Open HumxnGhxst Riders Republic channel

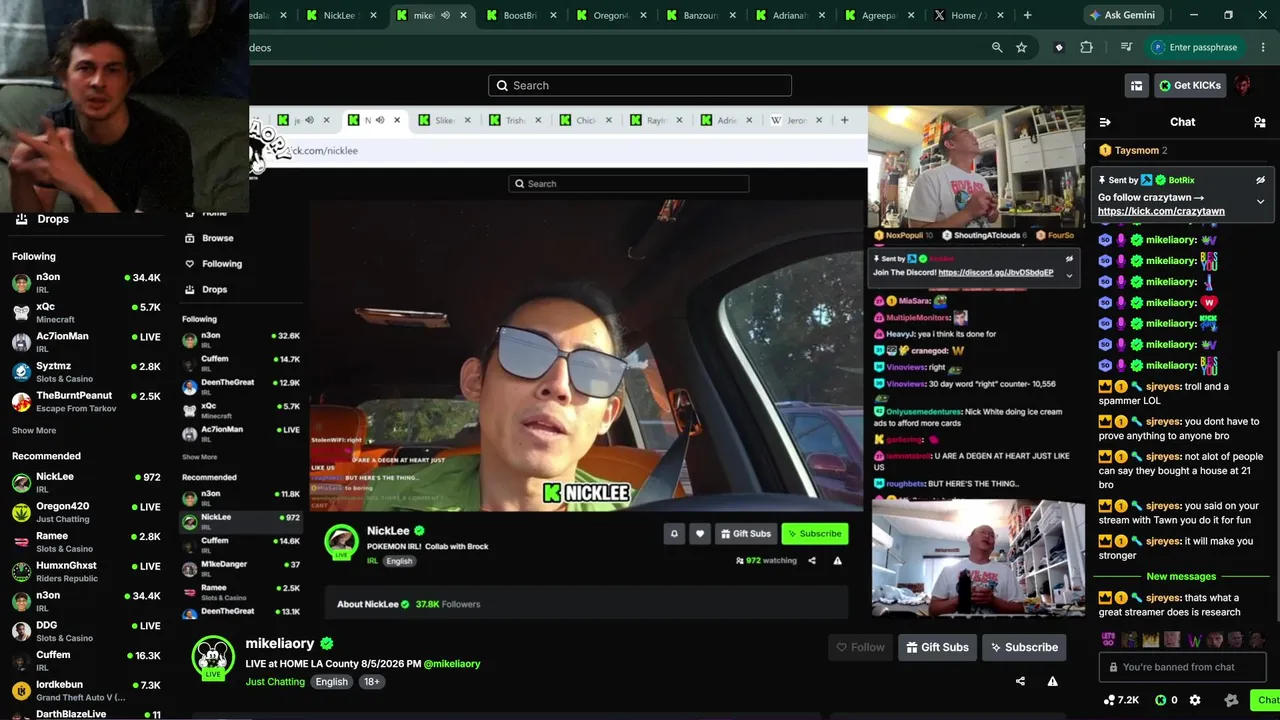86,572
